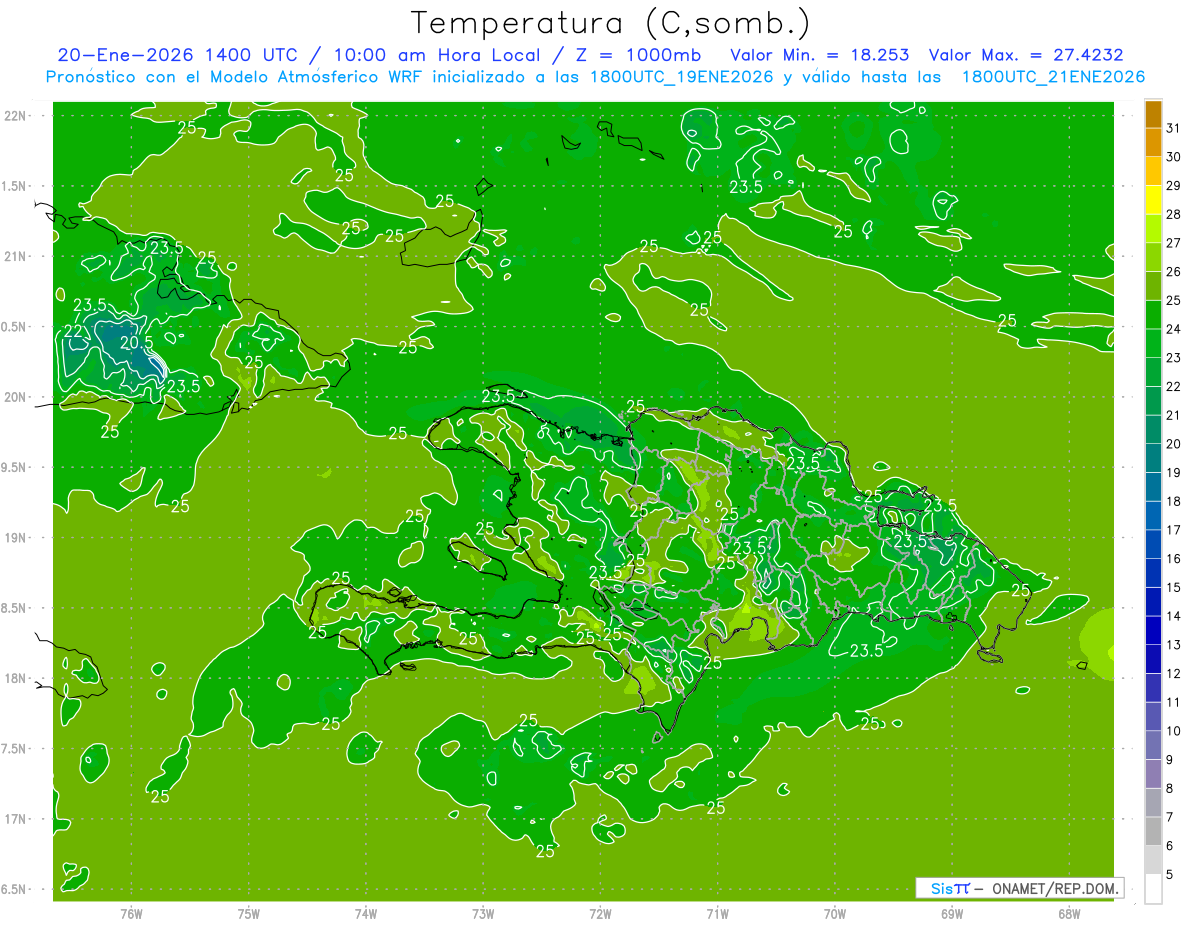
Task: Click the color bar label '9'
Action: [1170, 761]
